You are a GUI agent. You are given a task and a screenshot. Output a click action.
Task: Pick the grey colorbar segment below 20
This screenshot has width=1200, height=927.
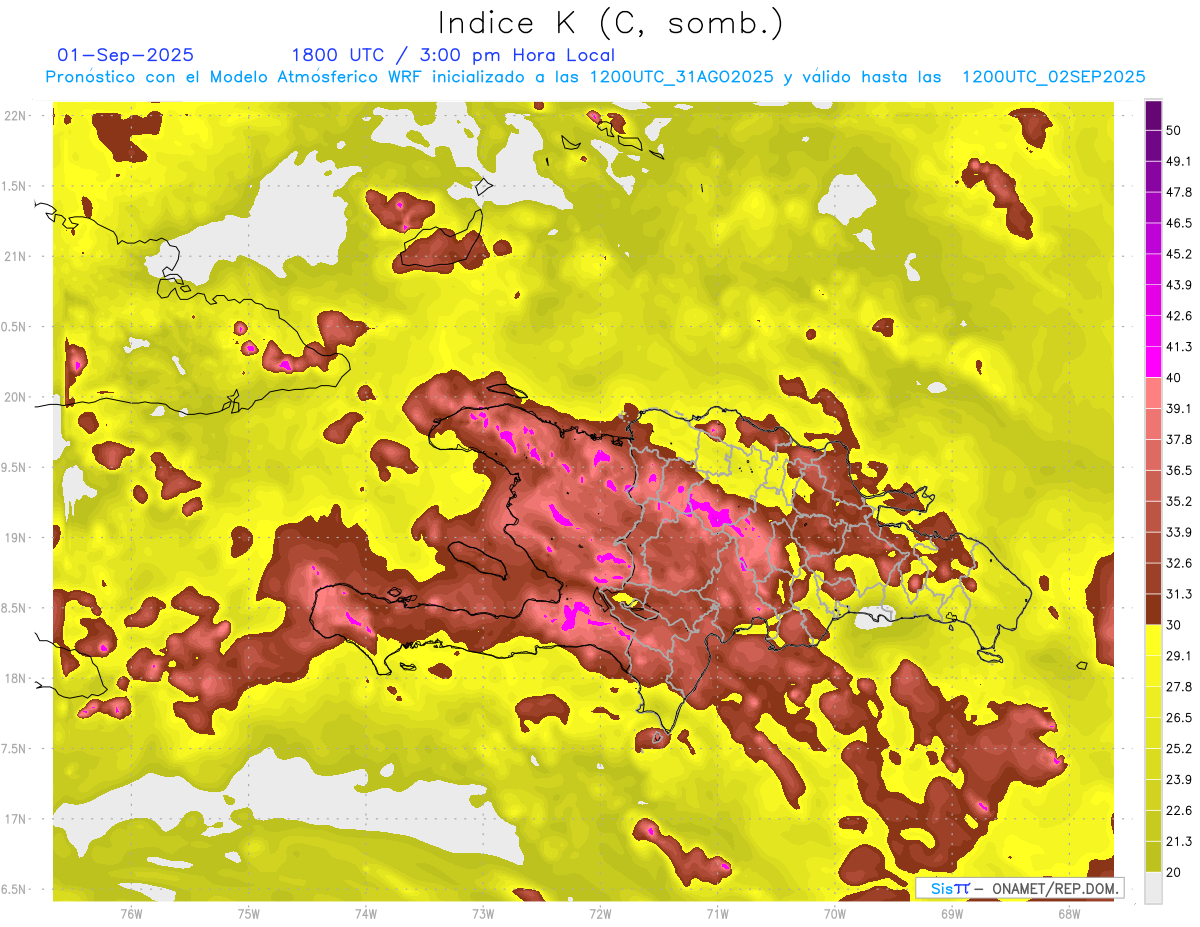[1153, 887]
